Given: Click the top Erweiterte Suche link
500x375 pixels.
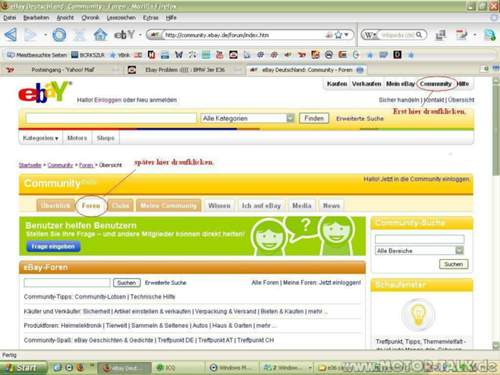Looking at the screenshot, I should [x=360, y=118].
